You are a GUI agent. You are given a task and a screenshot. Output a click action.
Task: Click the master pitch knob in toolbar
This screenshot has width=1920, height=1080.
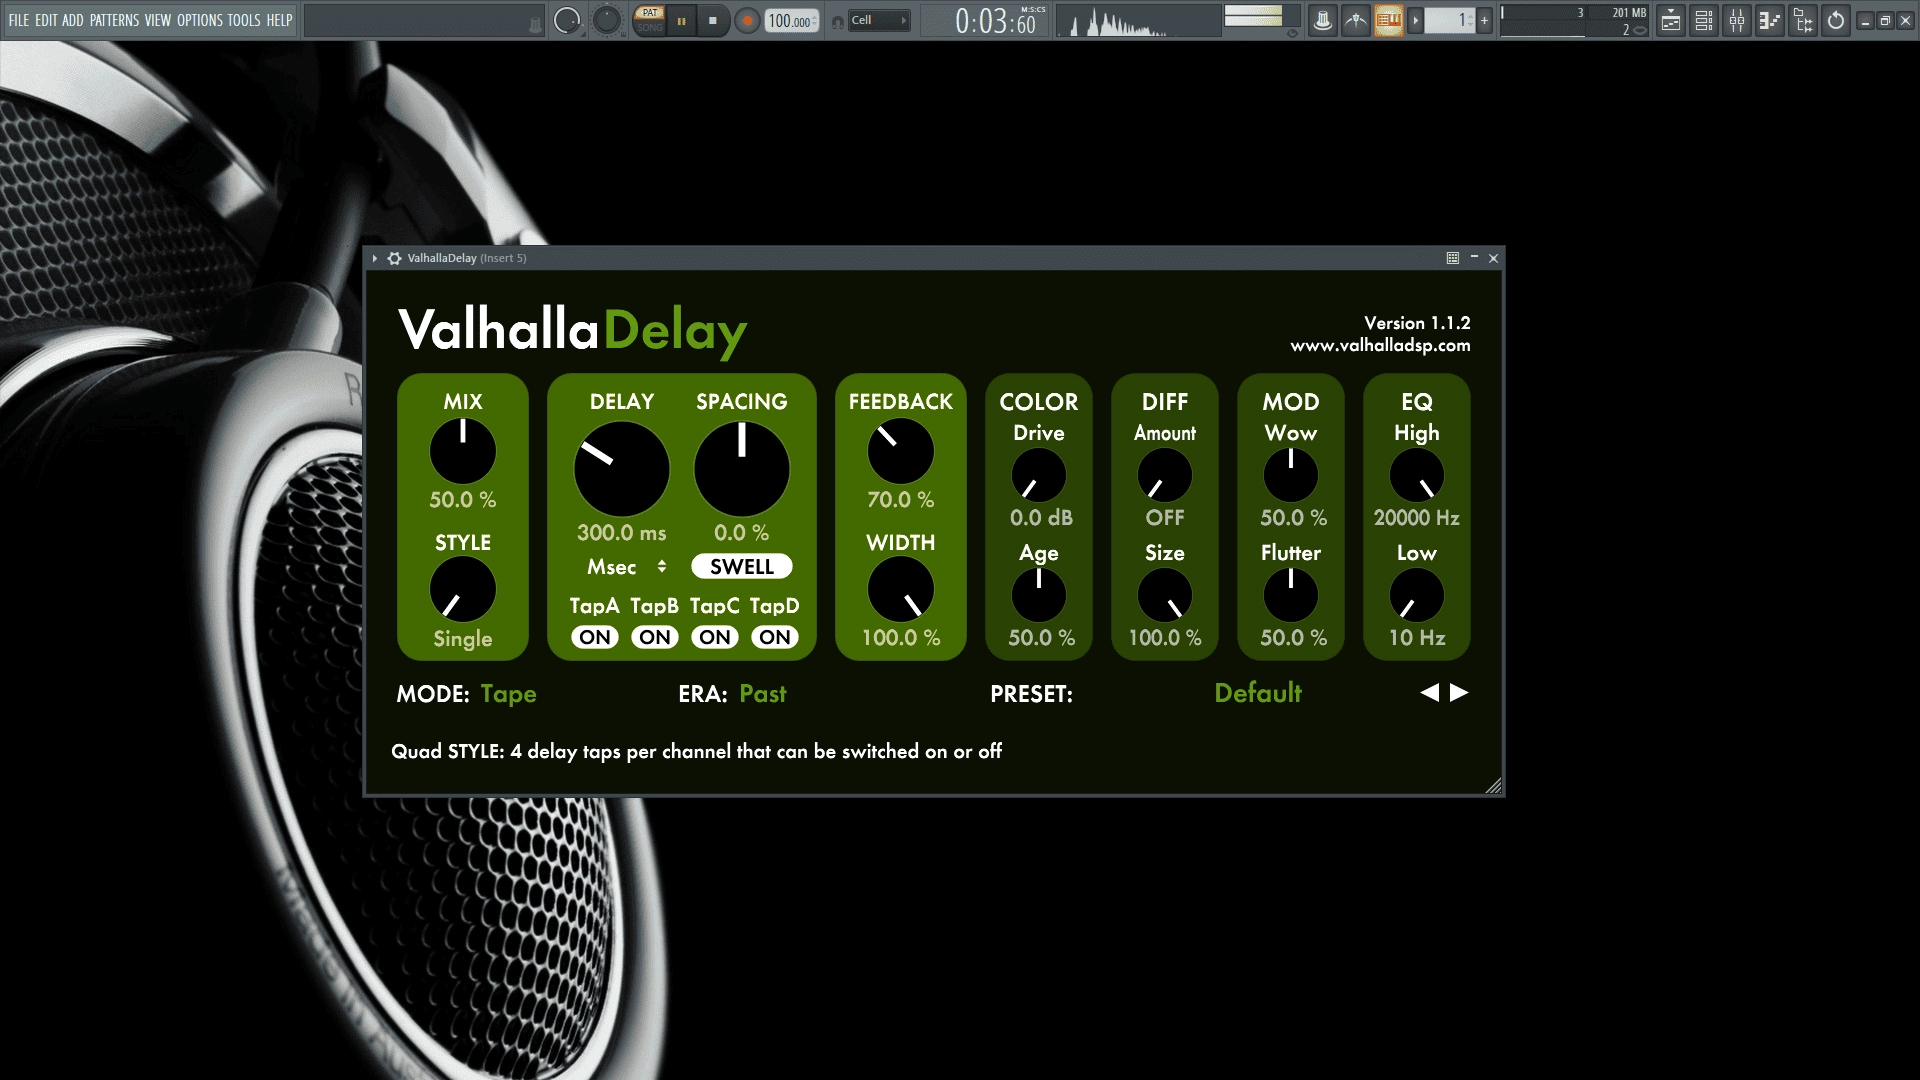pyautogui.click(x=607, y=20)
